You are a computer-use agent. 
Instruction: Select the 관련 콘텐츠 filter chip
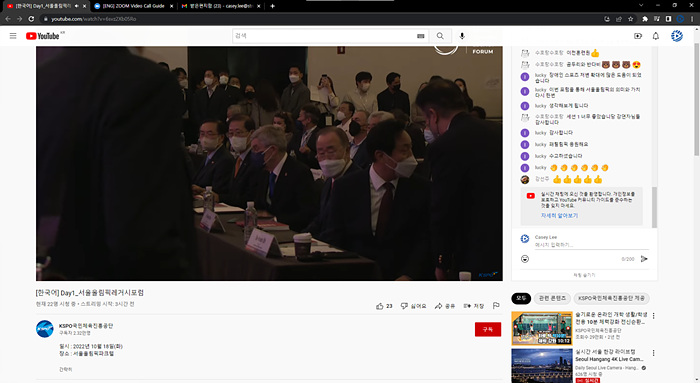(552, 298)
